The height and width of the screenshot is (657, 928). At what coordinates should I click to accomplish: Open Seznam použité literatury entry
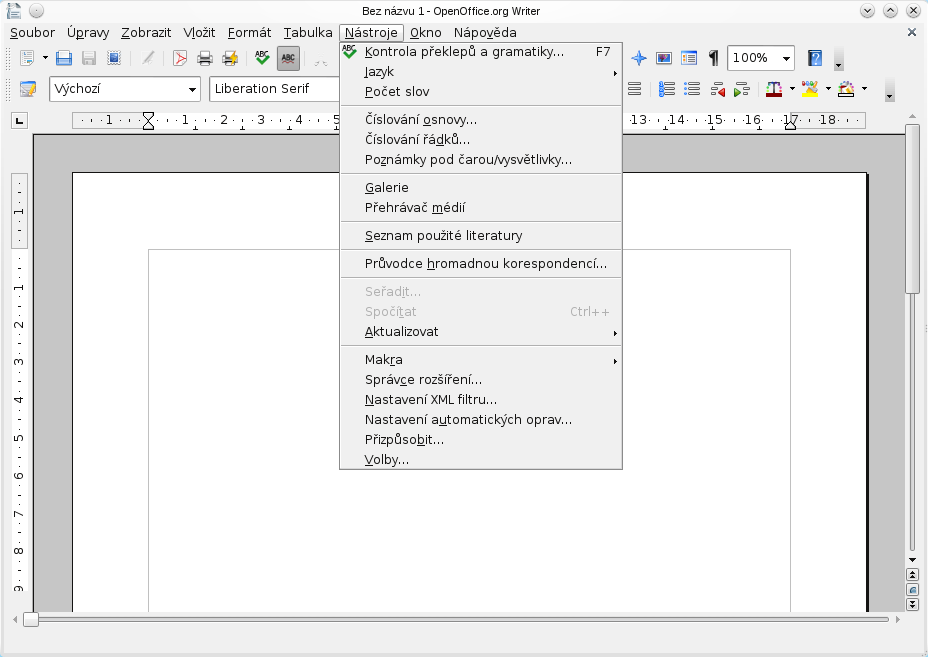tap(481, 236)
